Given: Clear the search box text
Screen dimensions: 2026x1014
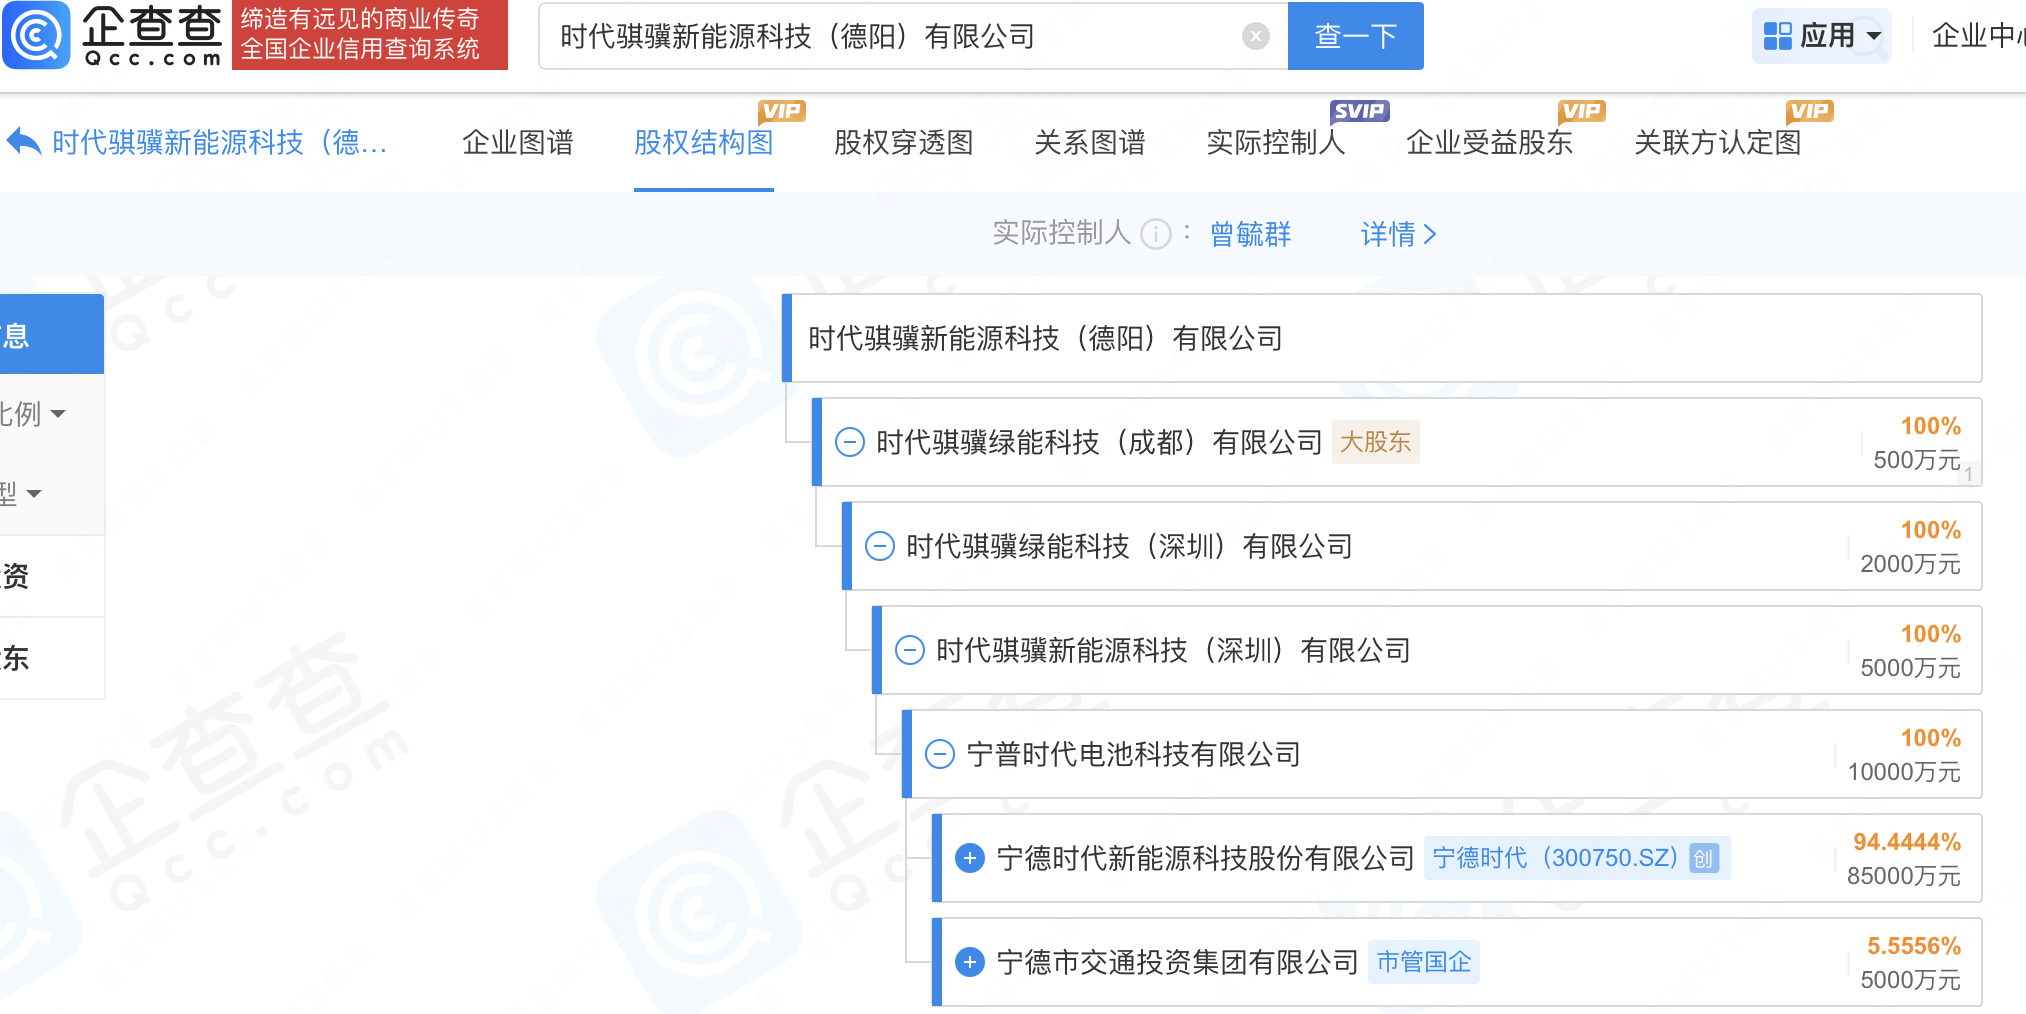Looking at the screenshot, I should (1255, 36).
